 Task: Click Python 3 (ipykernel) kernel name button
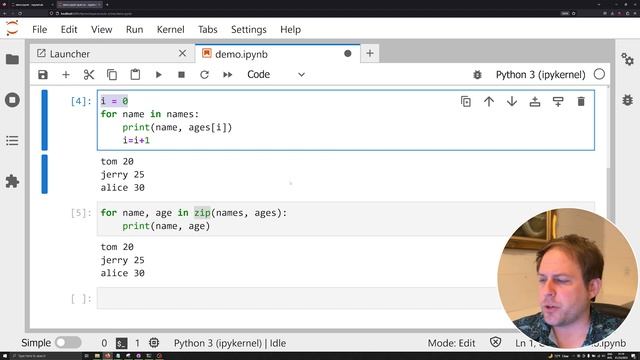[x=540, y=75]
